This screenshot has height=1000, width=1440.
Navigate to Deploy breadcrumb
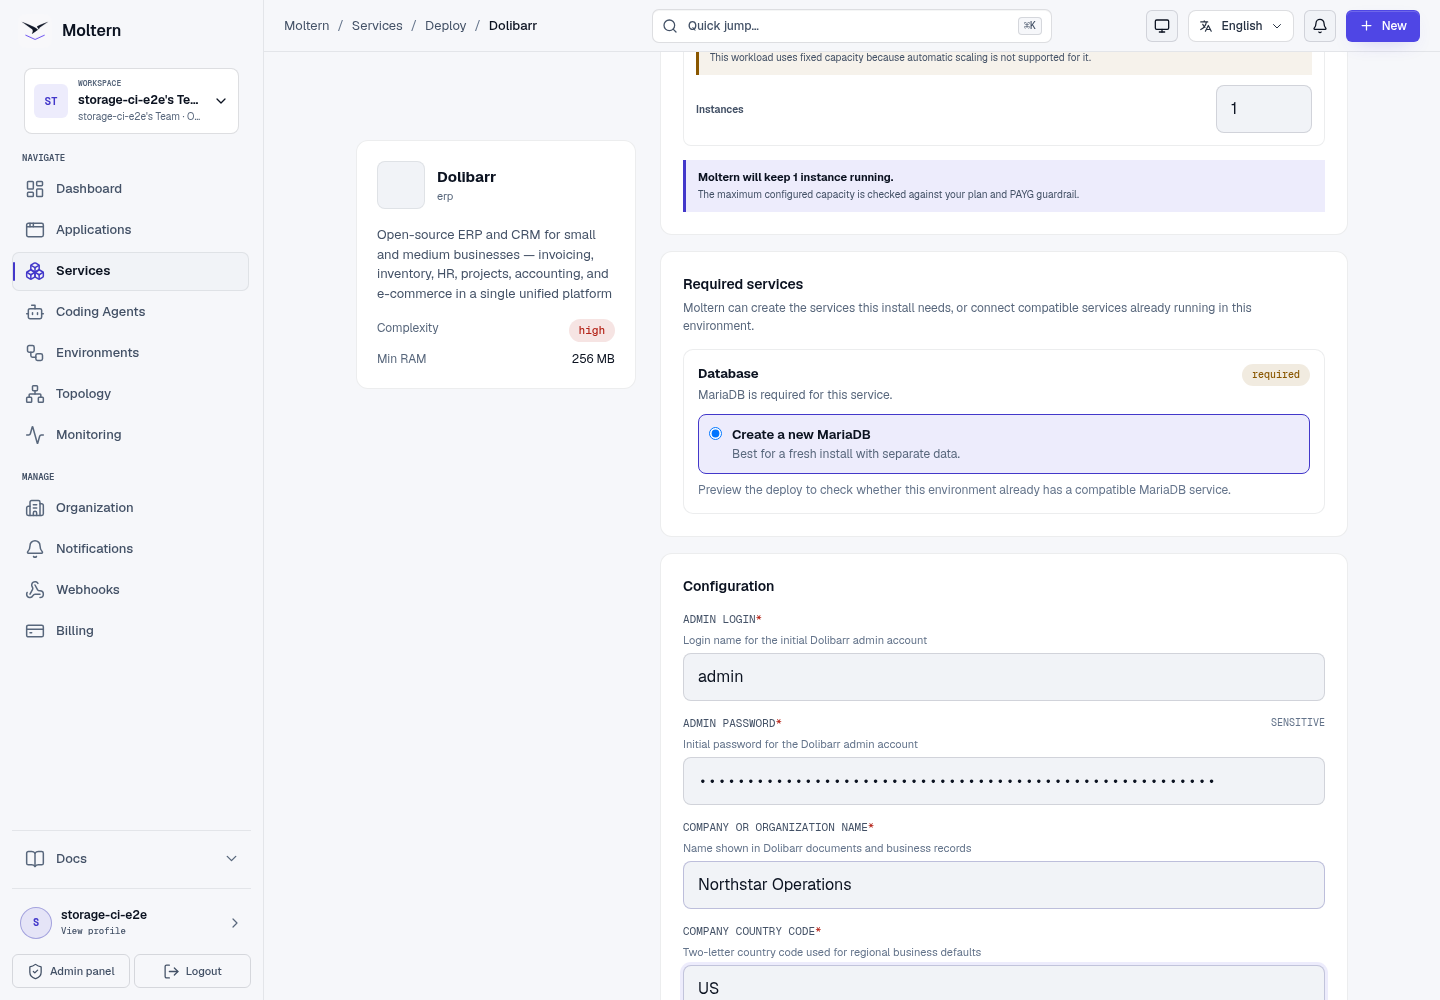445,26
